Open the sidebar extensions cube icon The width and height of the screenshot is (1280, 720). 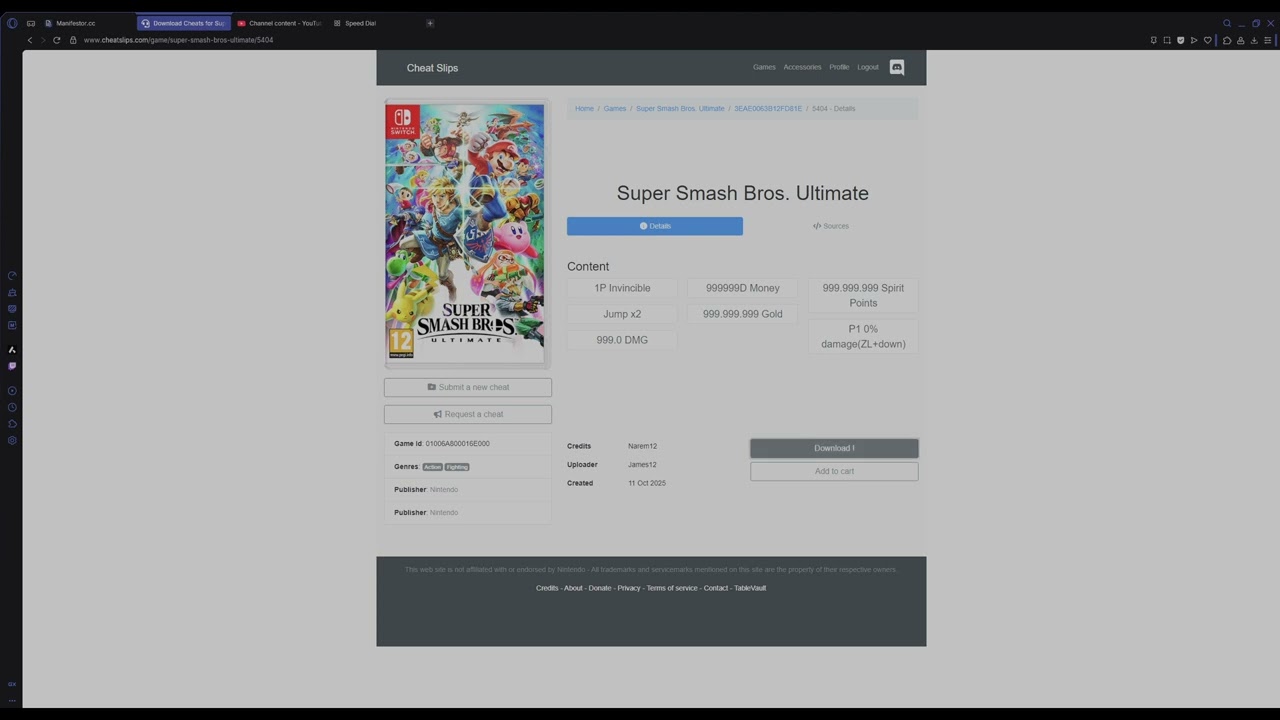[x=12, y=424]
